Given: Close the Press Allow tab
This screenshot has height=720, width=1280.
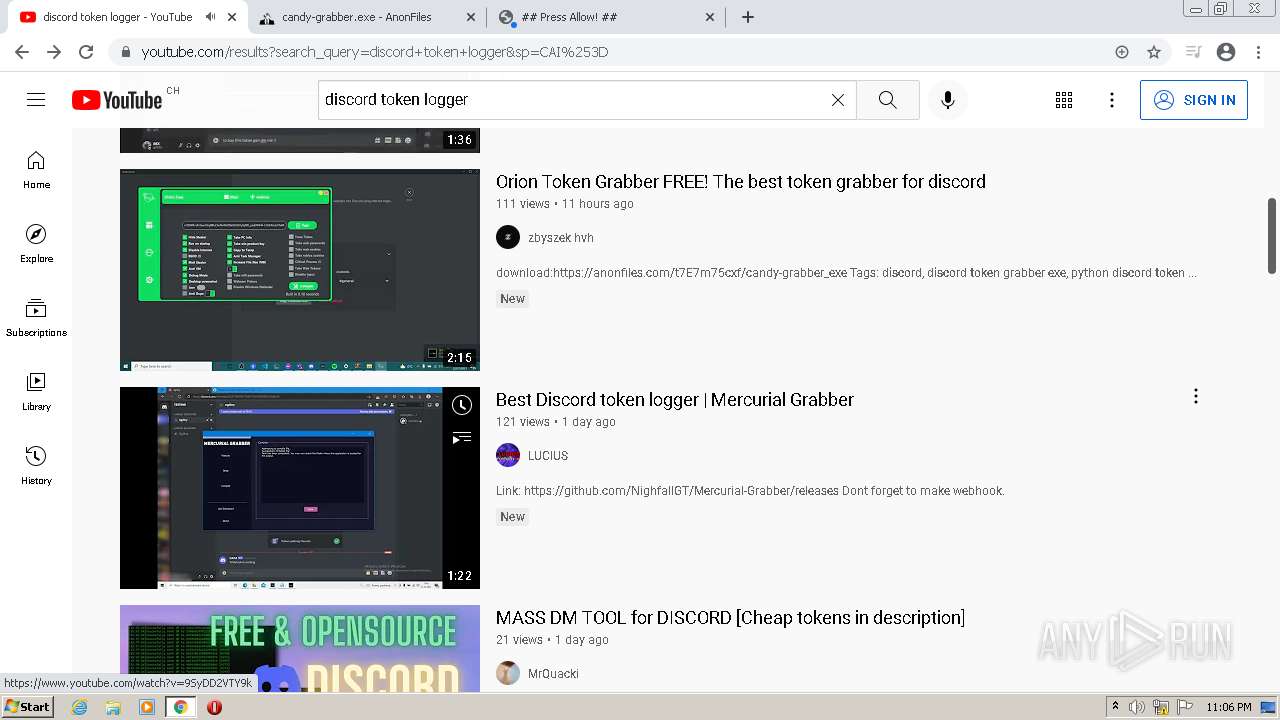Looking at the screenshot, I should click(x=711, y=17).
